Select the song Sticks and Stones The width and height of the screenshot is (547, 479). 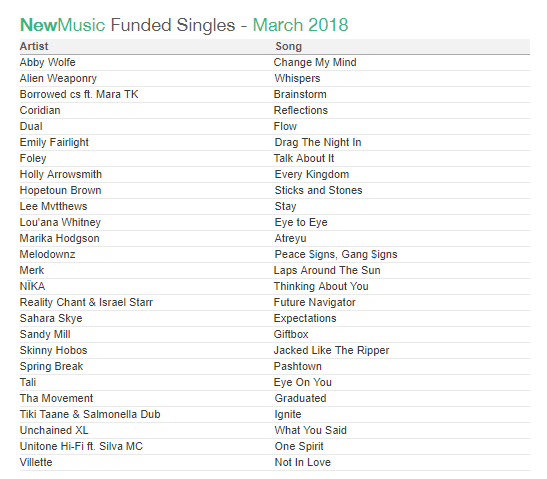[319, 190]
